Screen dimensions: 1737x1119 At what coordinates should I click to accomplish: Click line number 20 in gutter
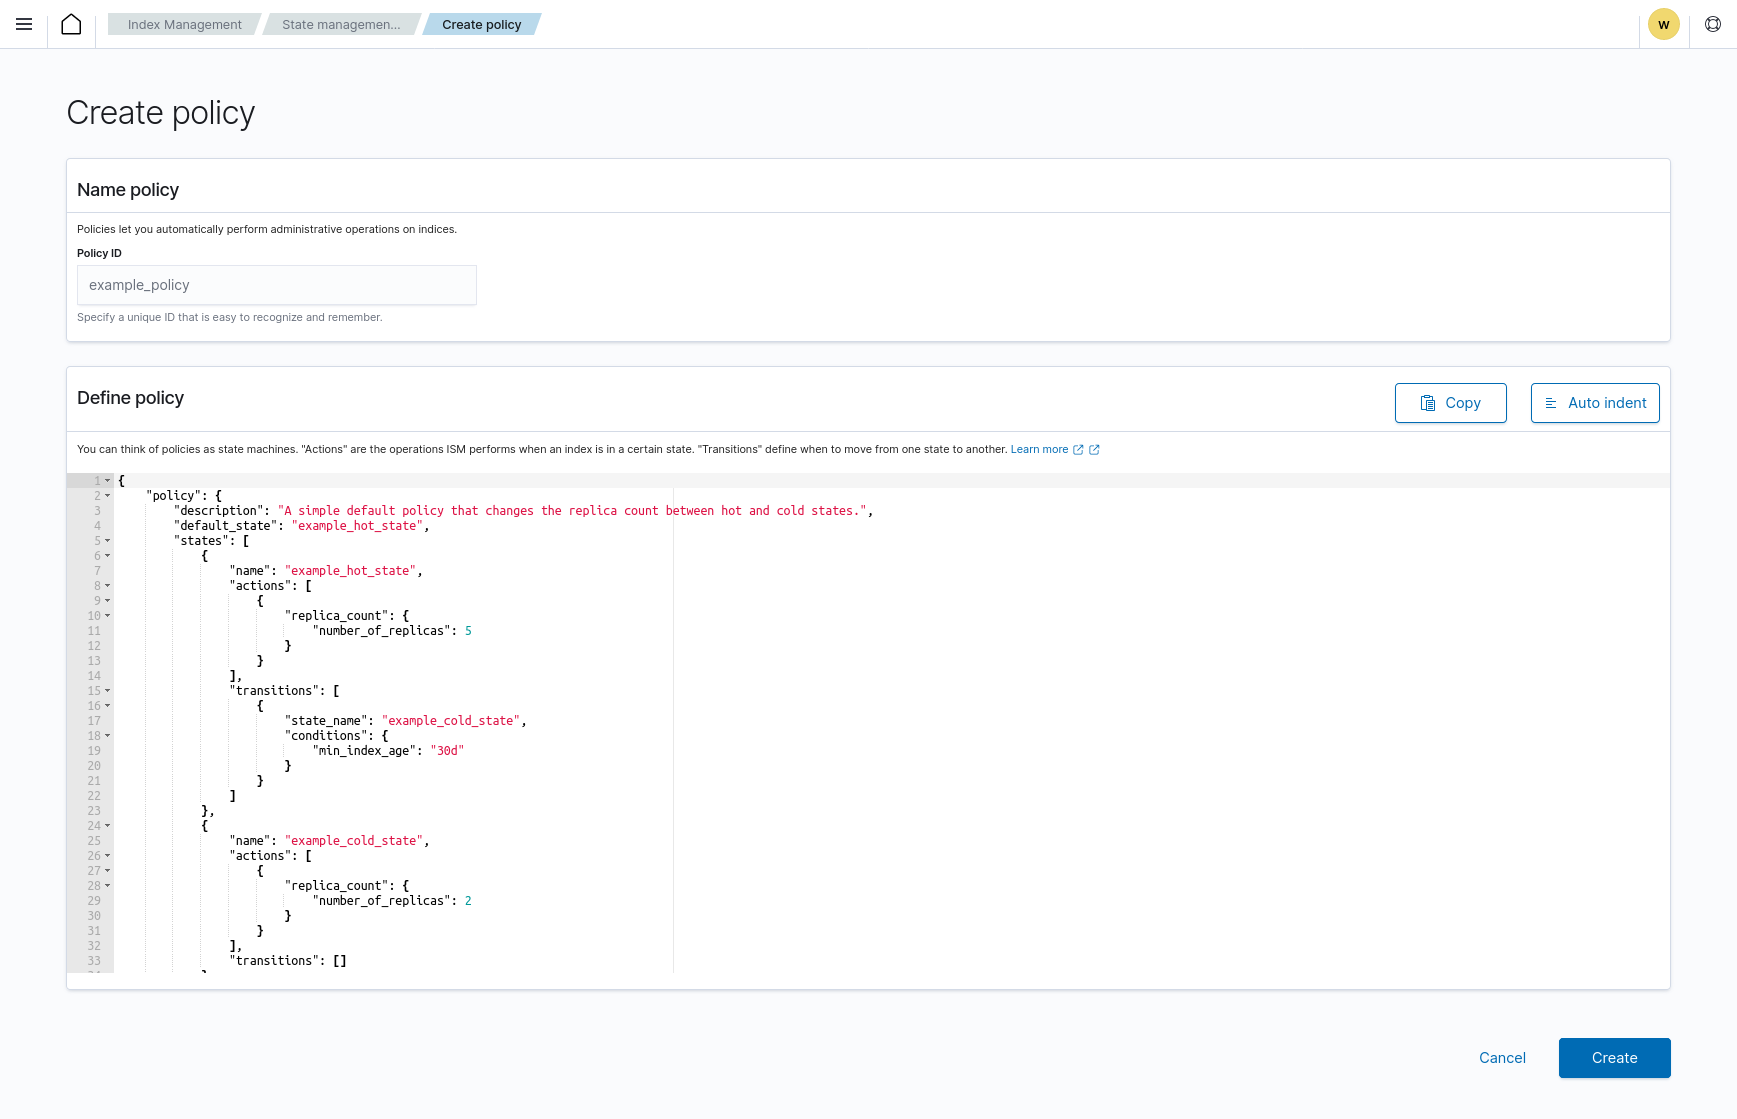(94, 766)
